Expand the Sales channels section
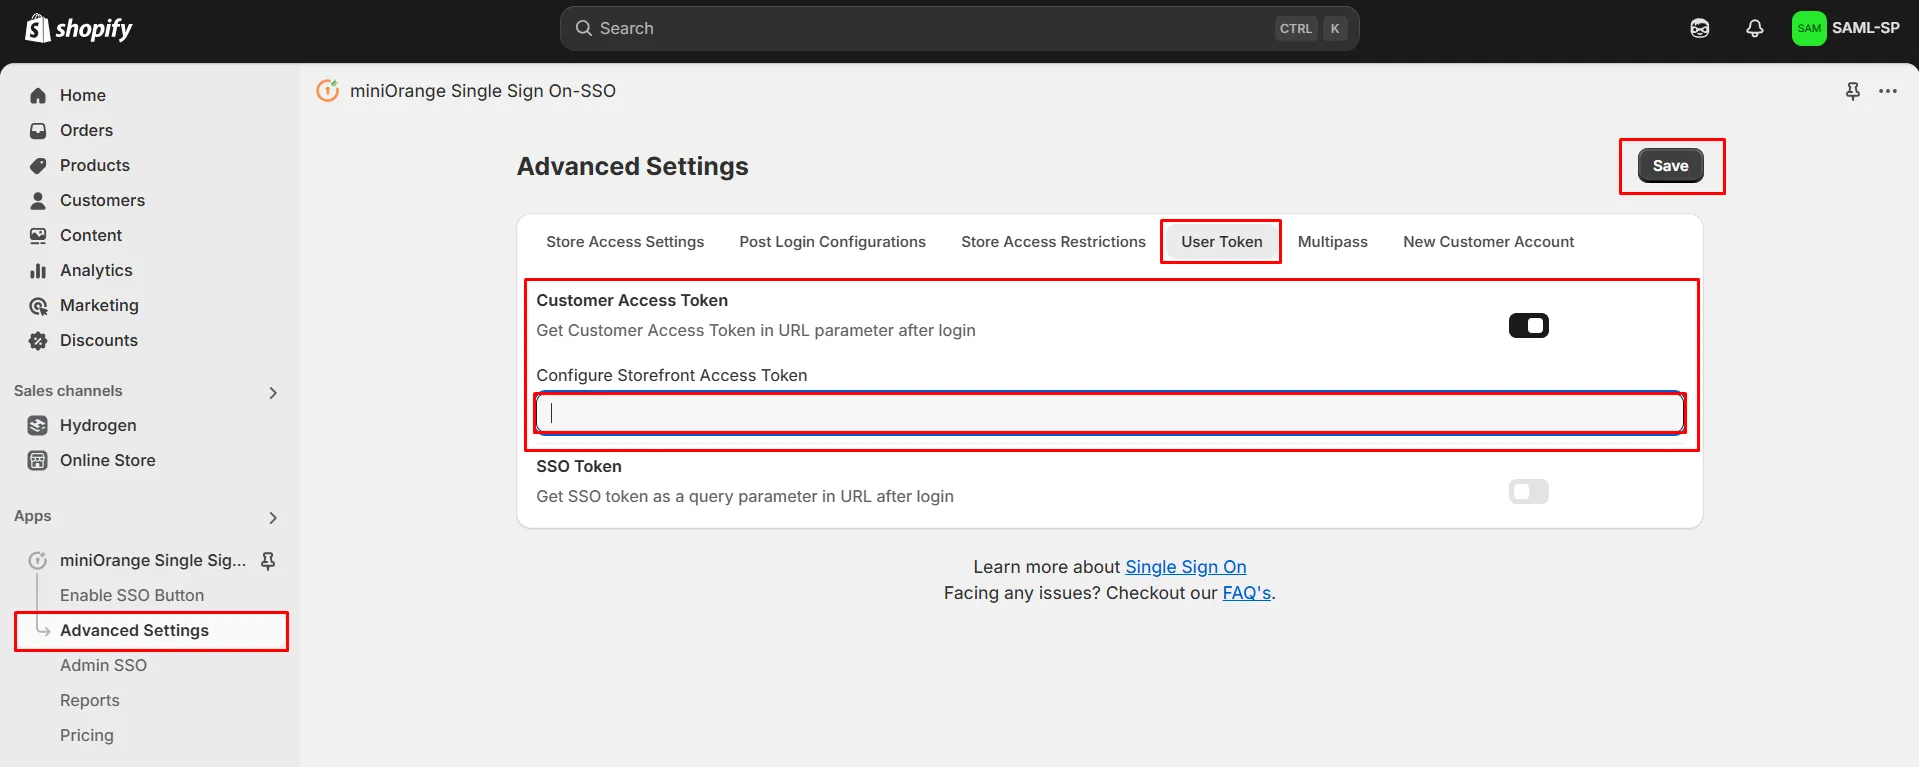 pyautogui.click(x=273, y=392)
